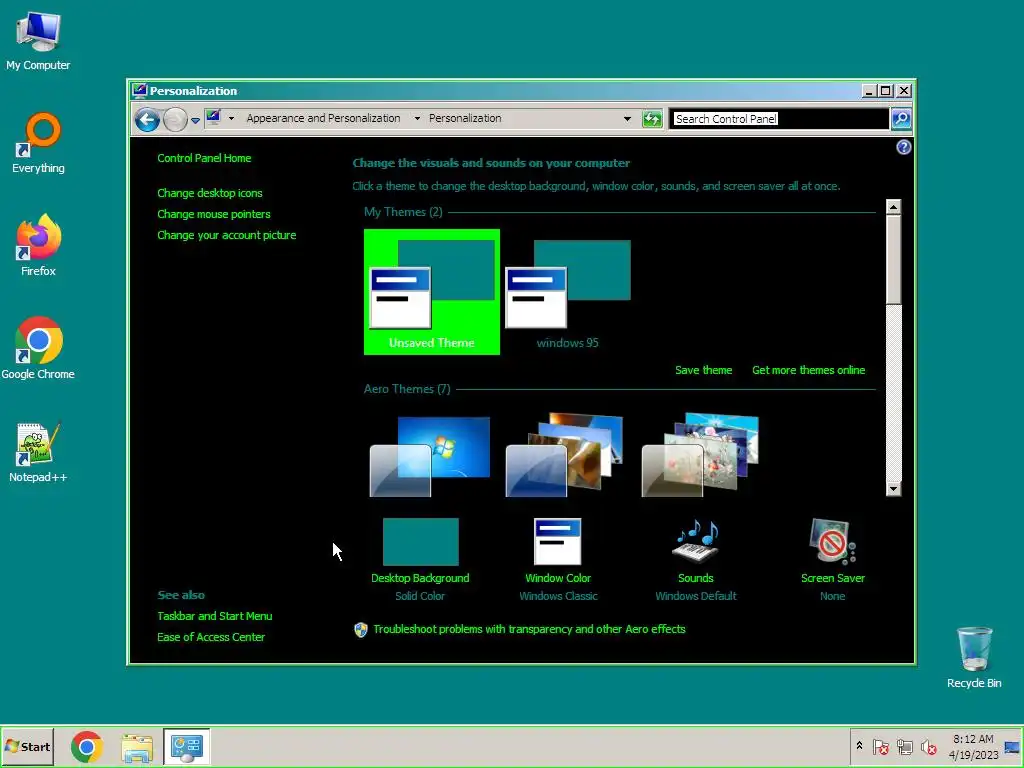Click the network tray icon
1024x768 pixels.
(904, 746)
